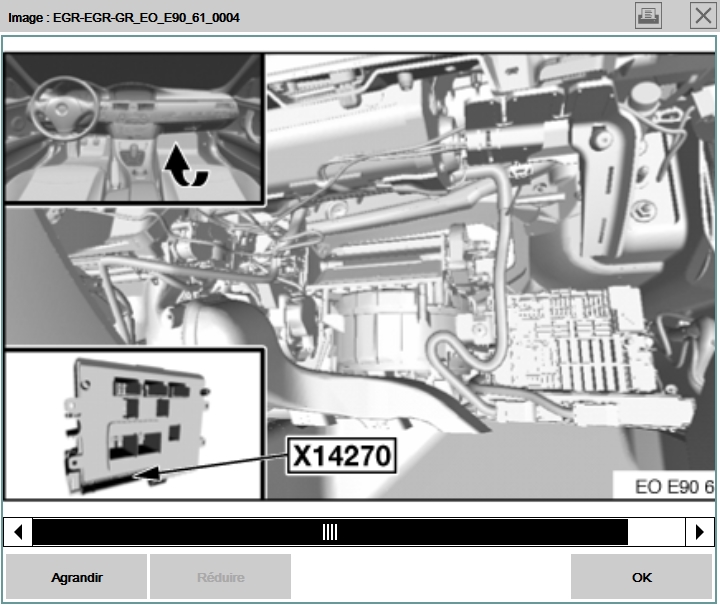This screenshot has width=720, height=605.
Task: Click the EO E90 caption text
Action: [x=674, y=487]
